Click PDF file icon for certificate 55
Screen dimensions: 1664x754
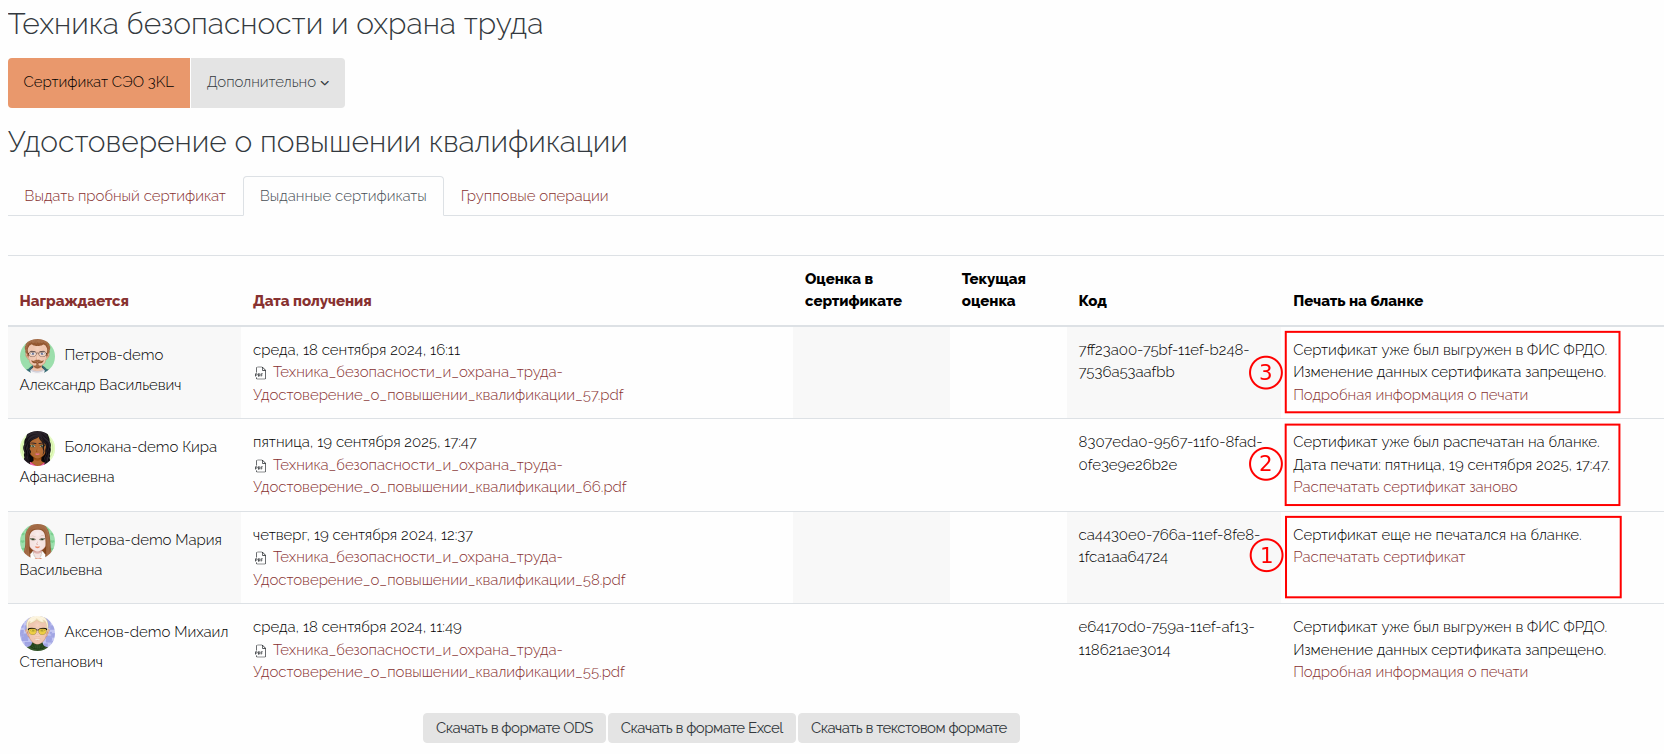(x=260, y=651)
